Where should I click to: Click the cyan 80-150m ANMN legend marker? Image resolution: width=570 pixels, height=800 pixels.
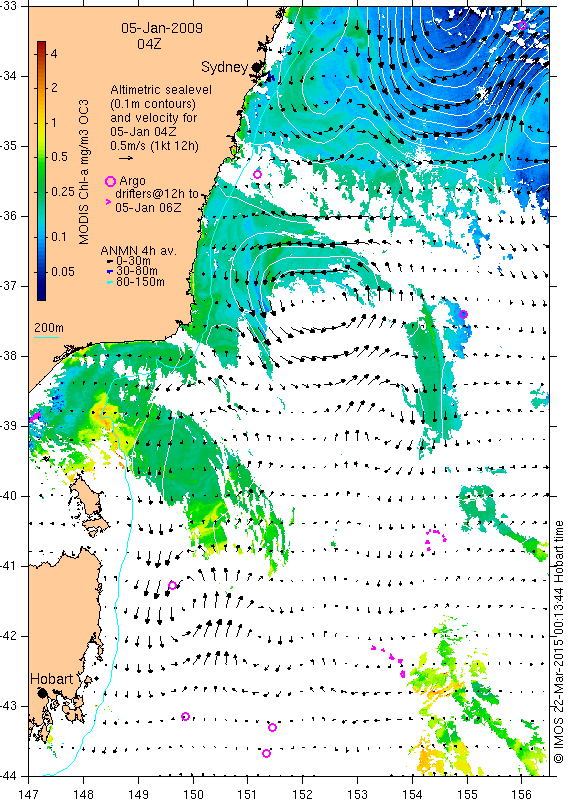pos(110,282)
